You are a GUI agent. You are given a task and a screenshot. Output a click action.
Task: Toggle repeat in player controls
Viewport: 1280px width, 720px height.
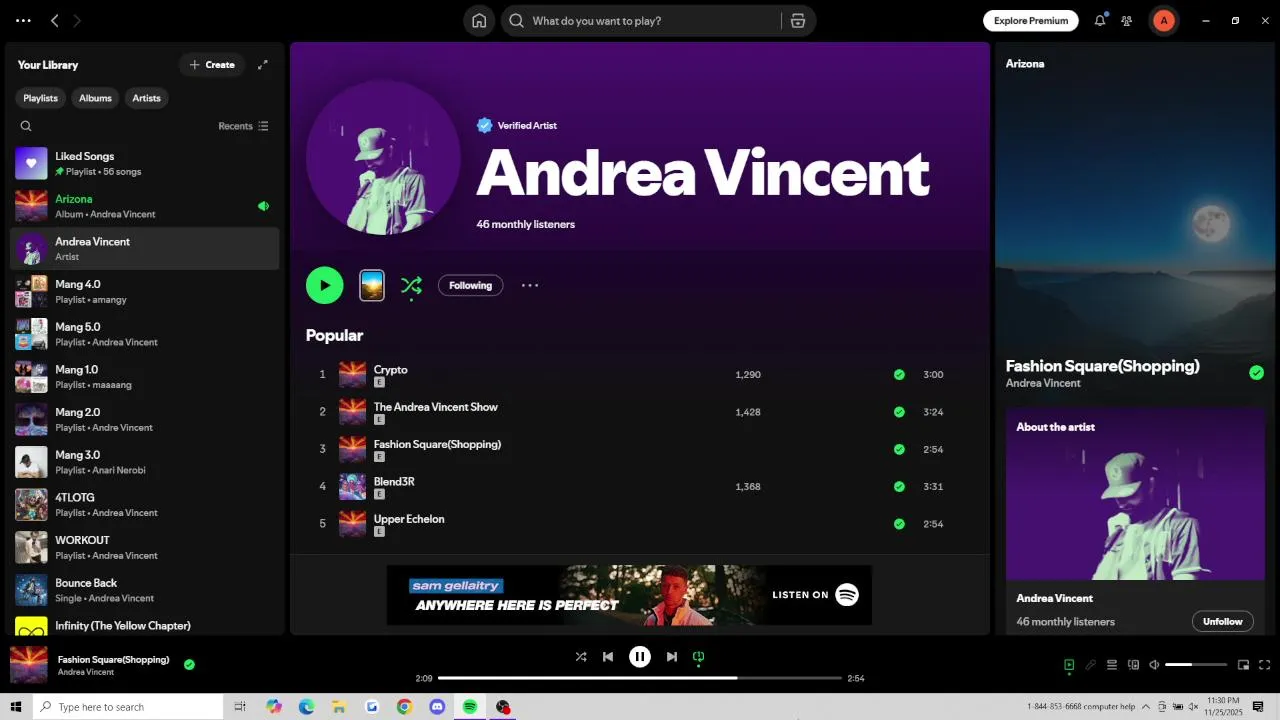699,657
